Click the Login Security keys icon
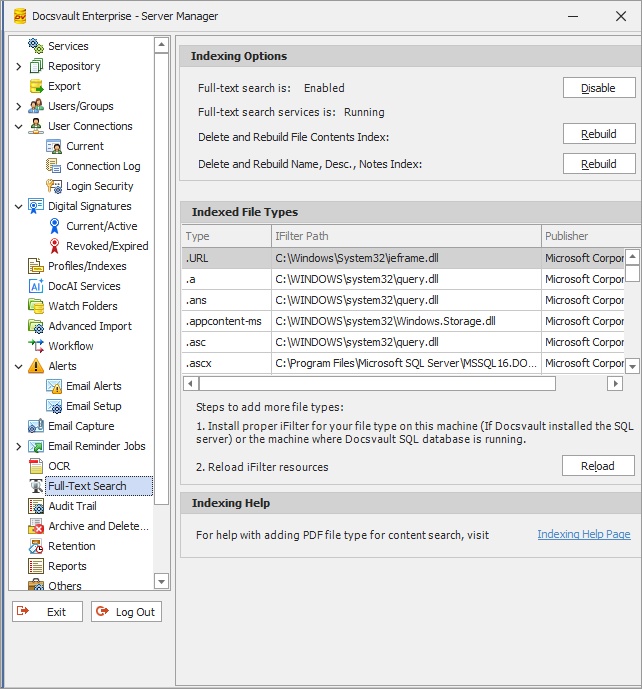This screenshot has width=642, height=689. tap(54, 186)
